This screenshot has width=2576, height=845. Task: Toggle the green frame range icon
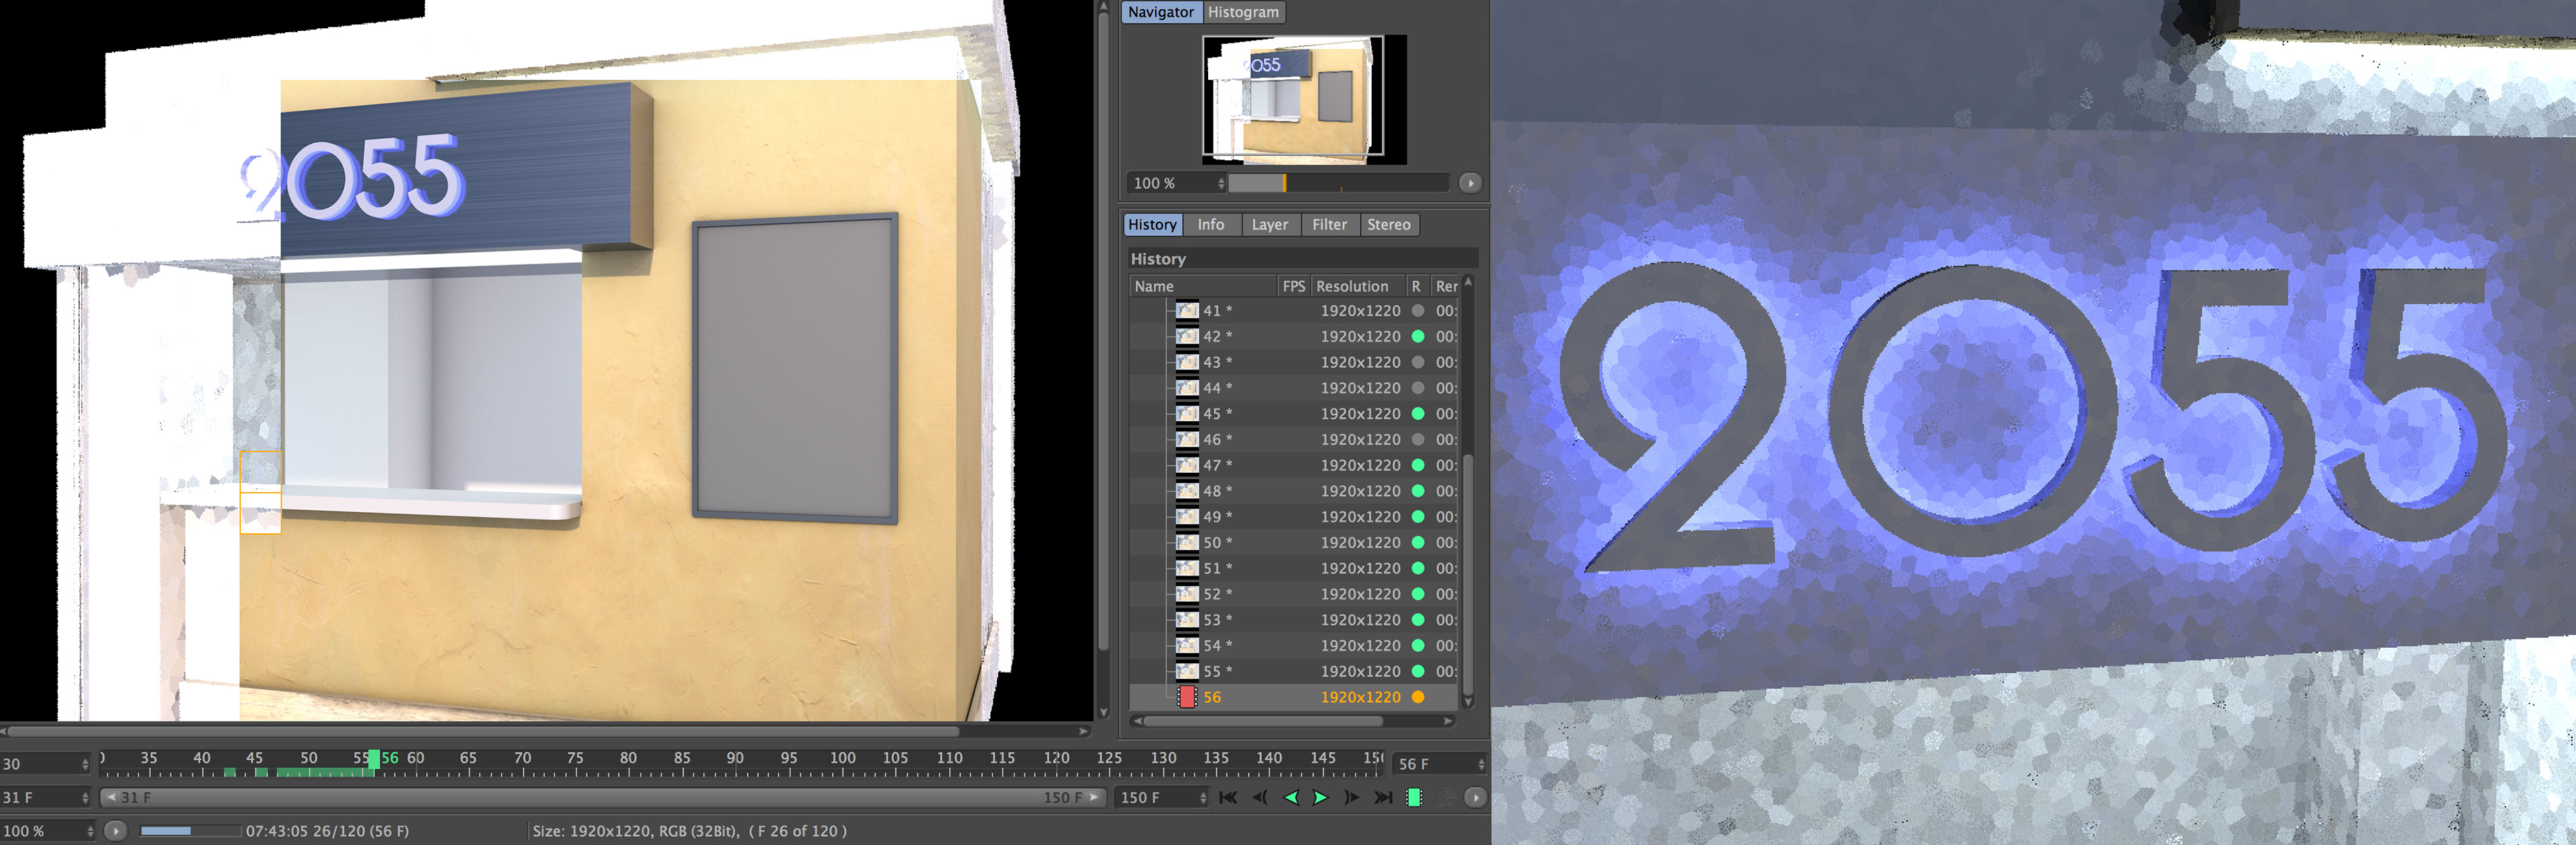tap(1414, 797)
